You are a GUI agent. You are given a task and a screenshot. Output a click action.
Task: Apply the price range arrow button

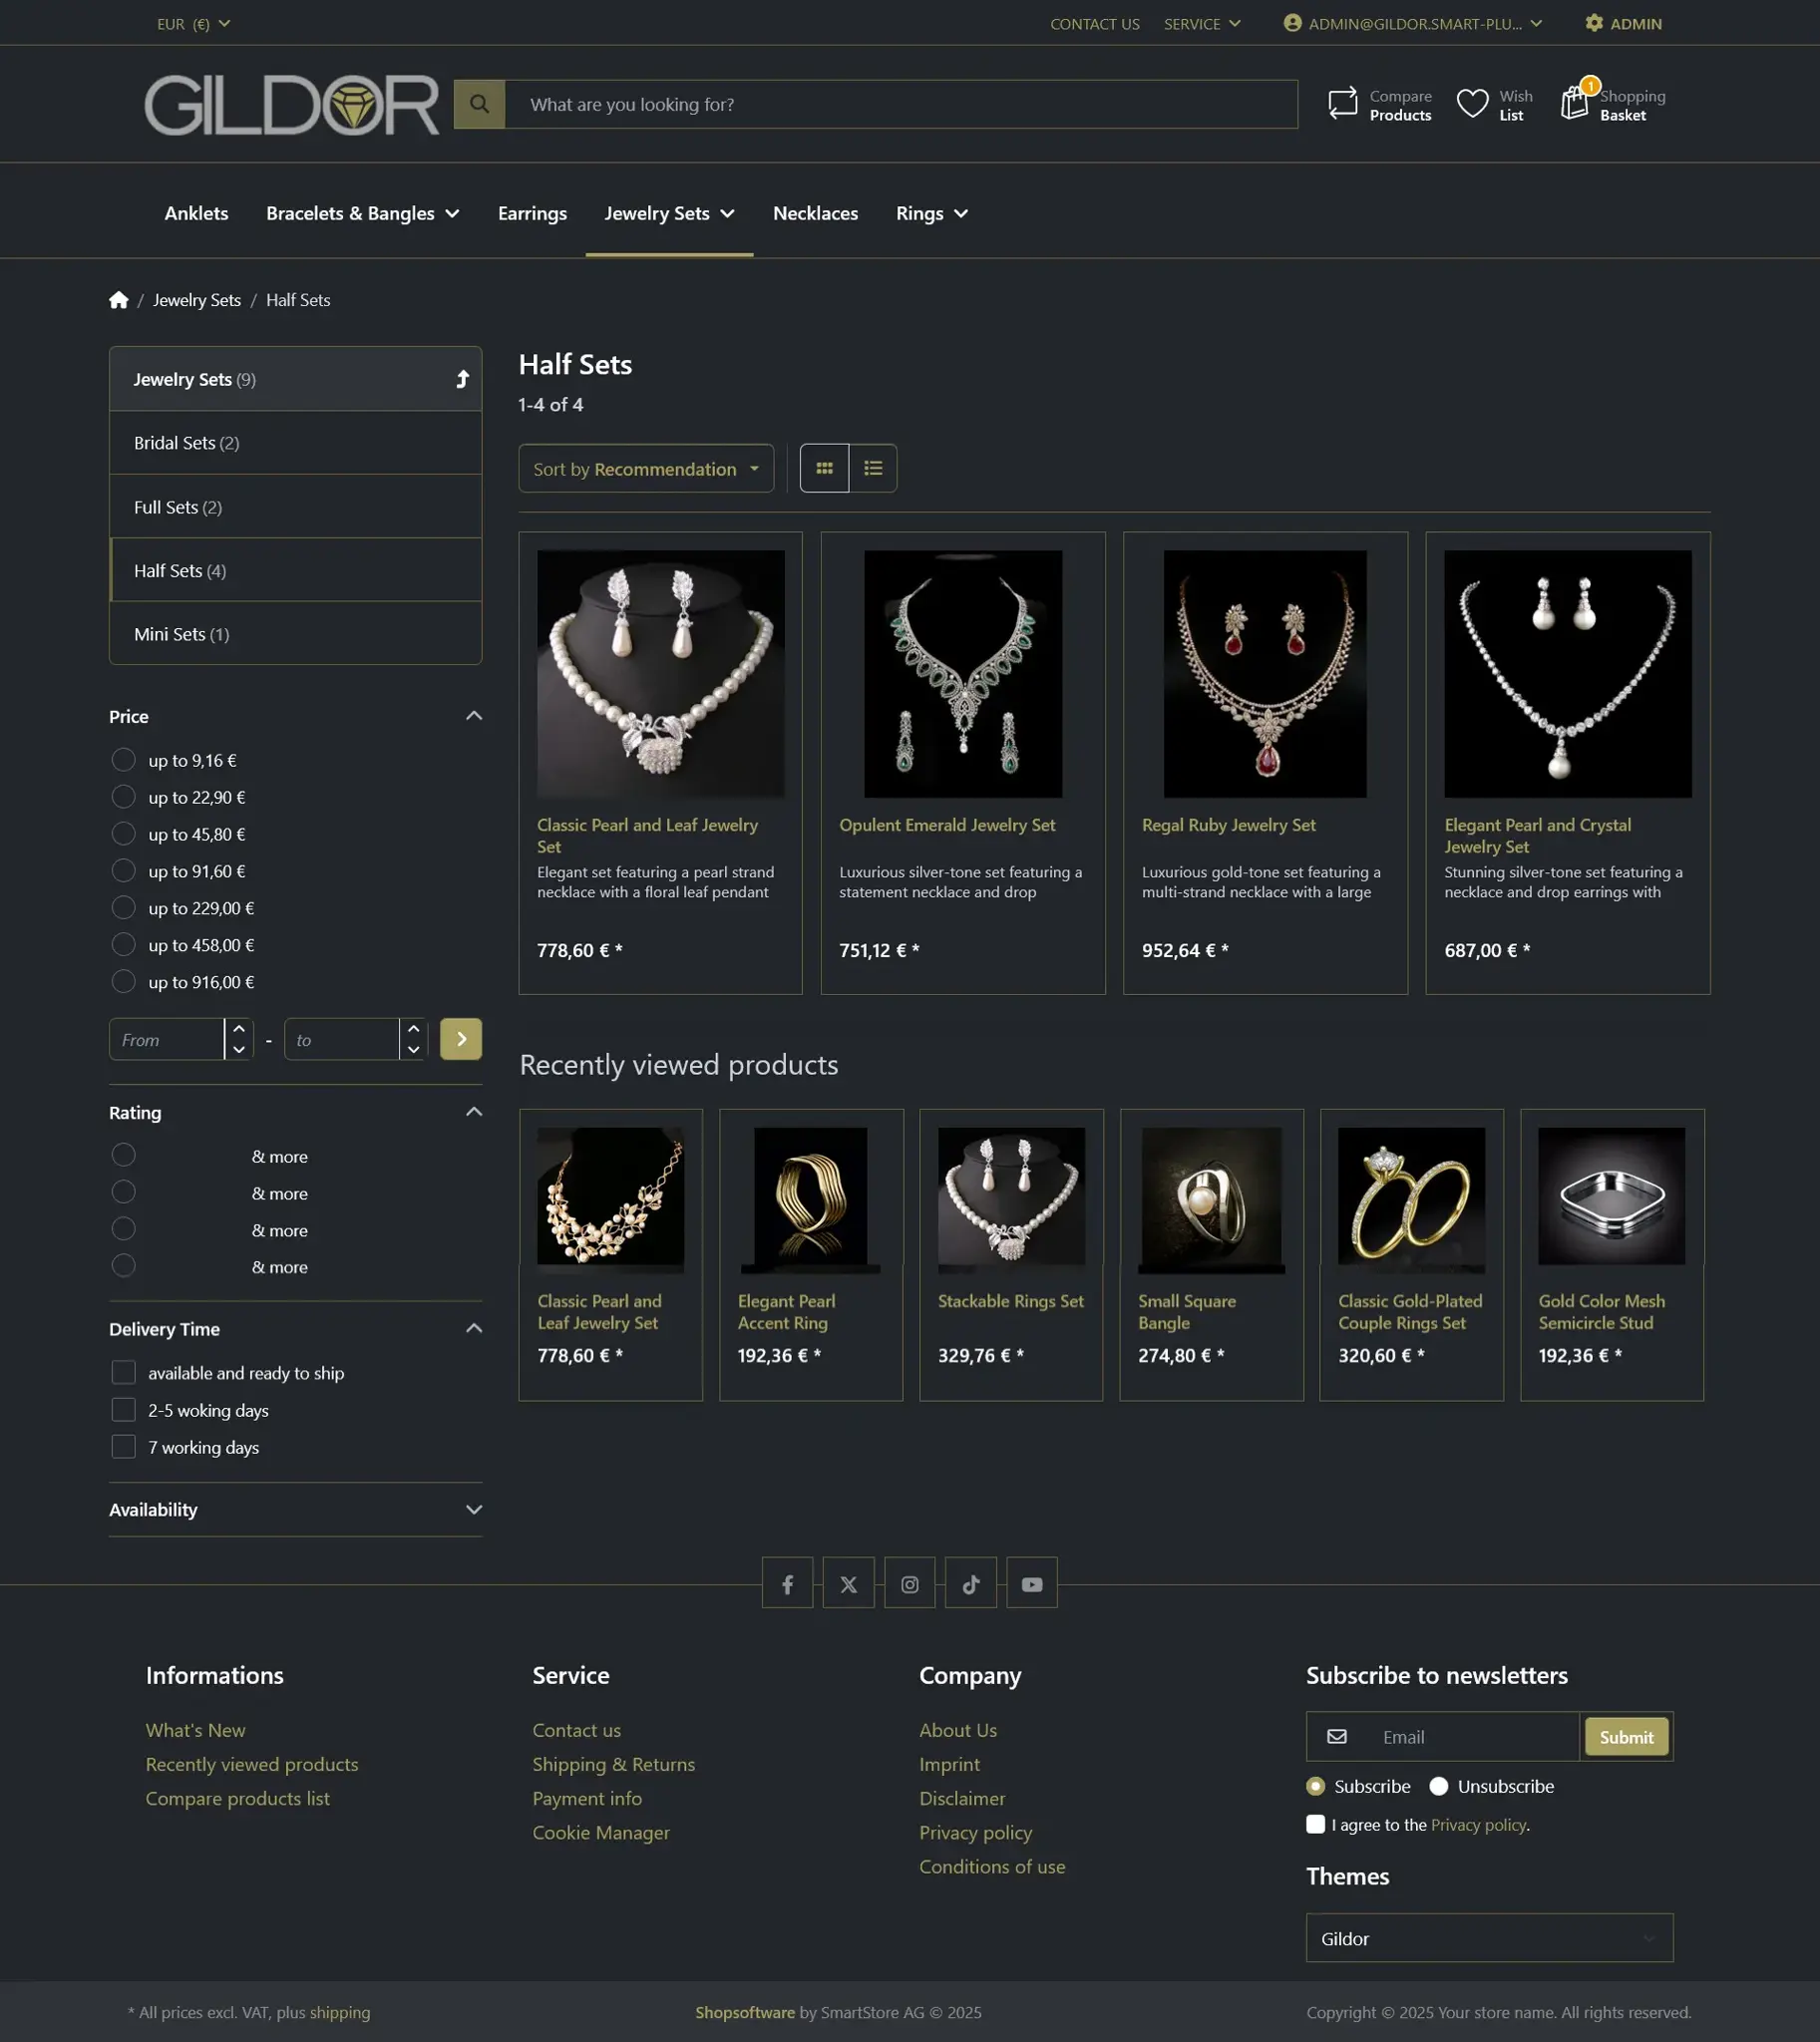tap(461, 1039)
